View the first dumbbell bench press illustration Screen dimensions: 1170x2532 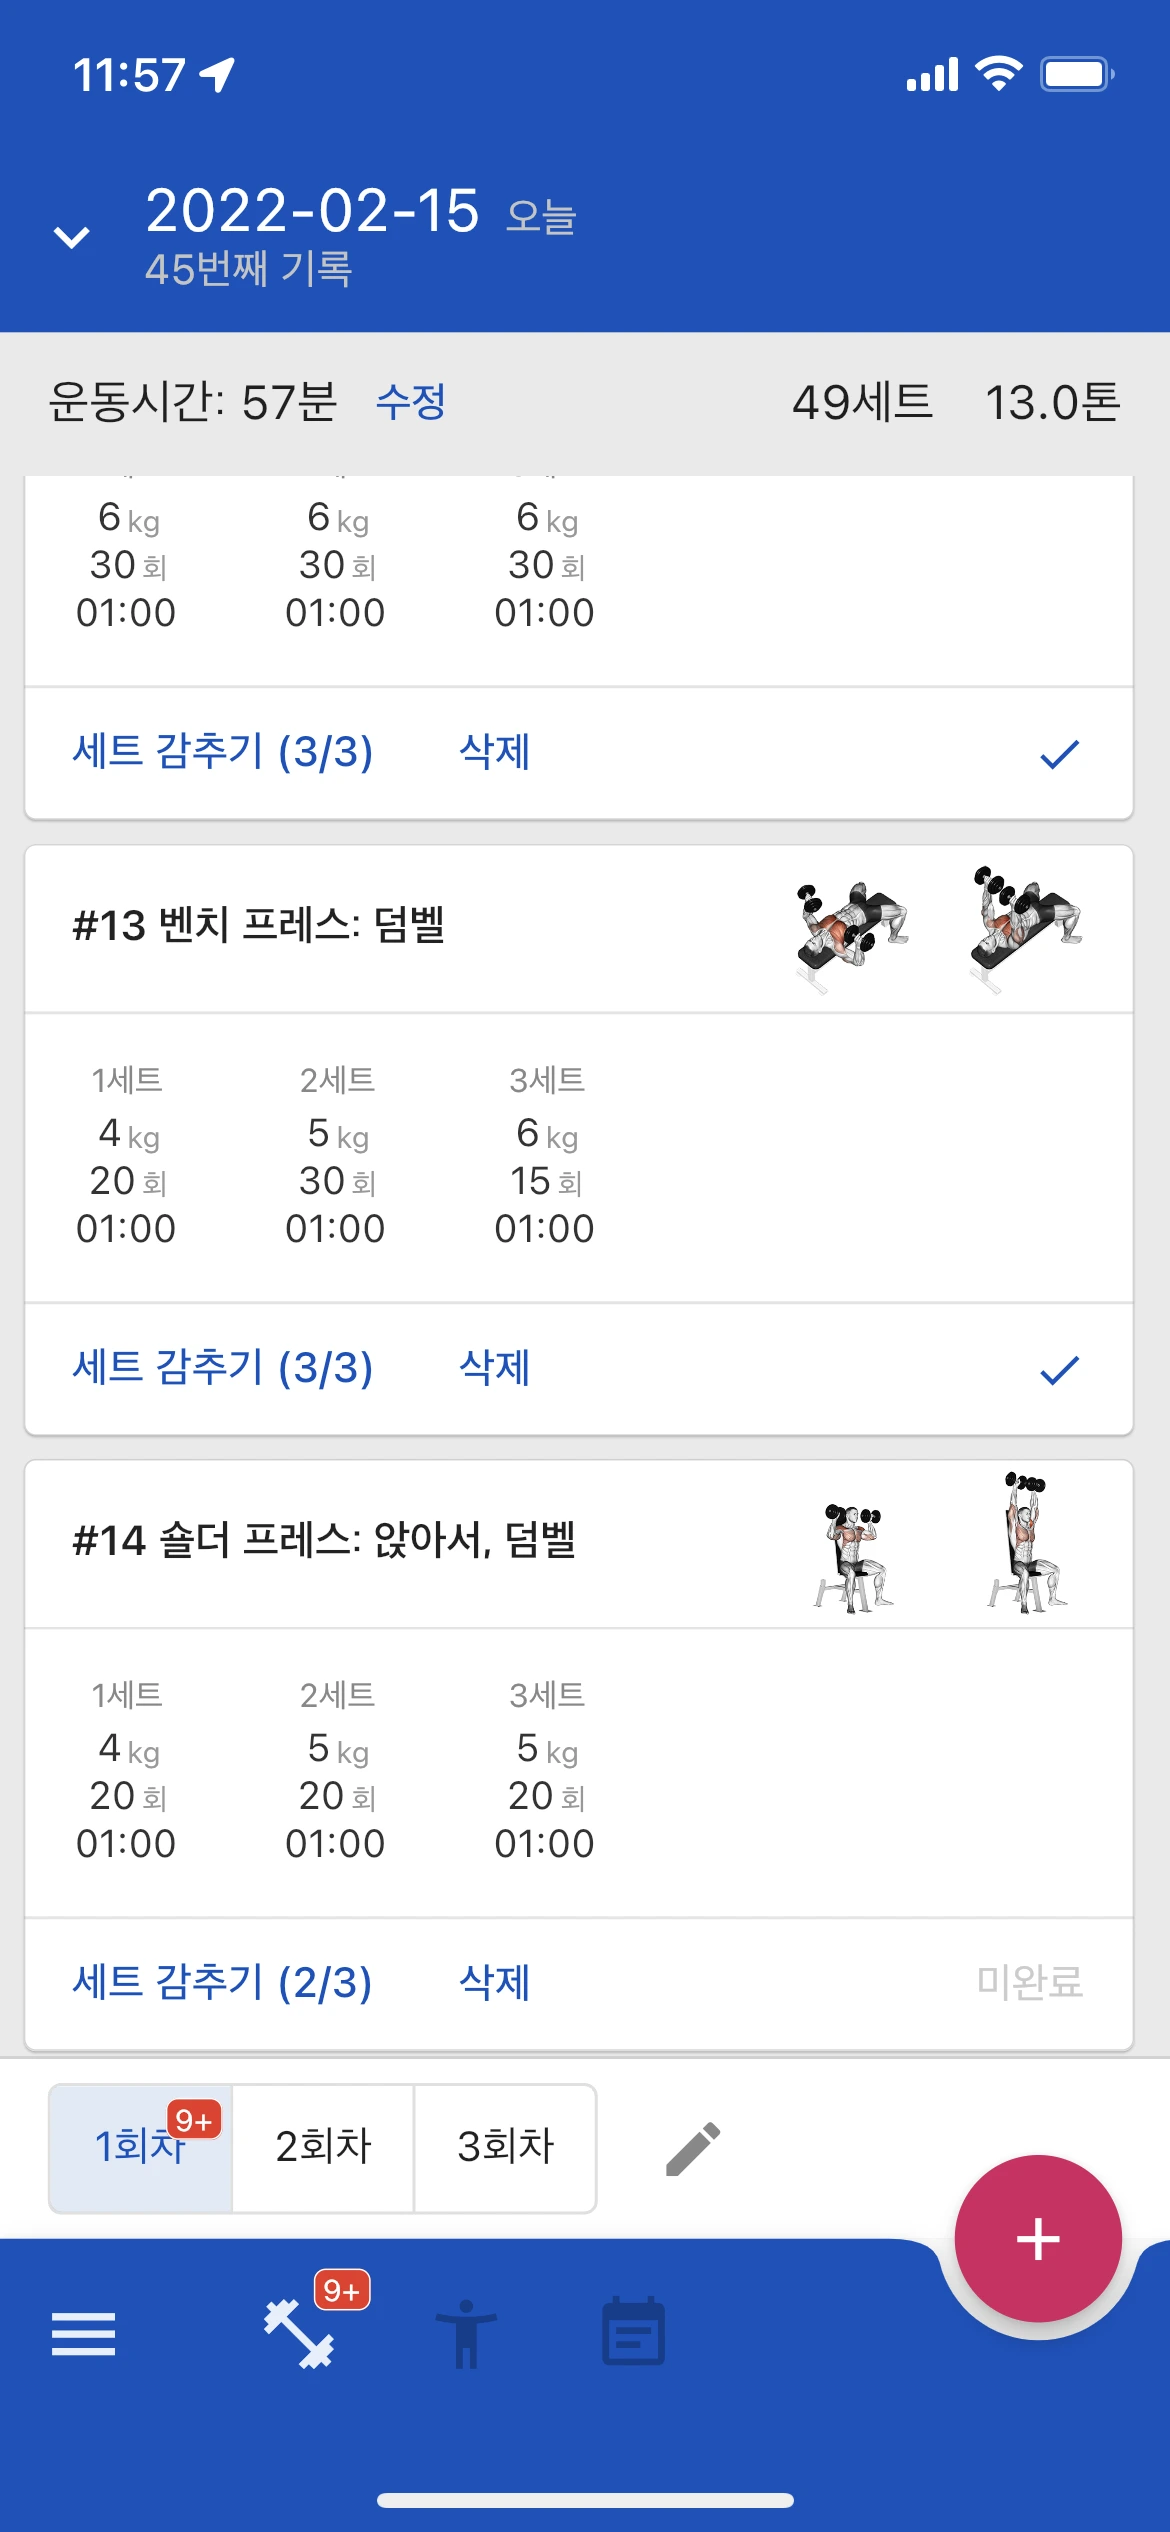click(852, 930)
